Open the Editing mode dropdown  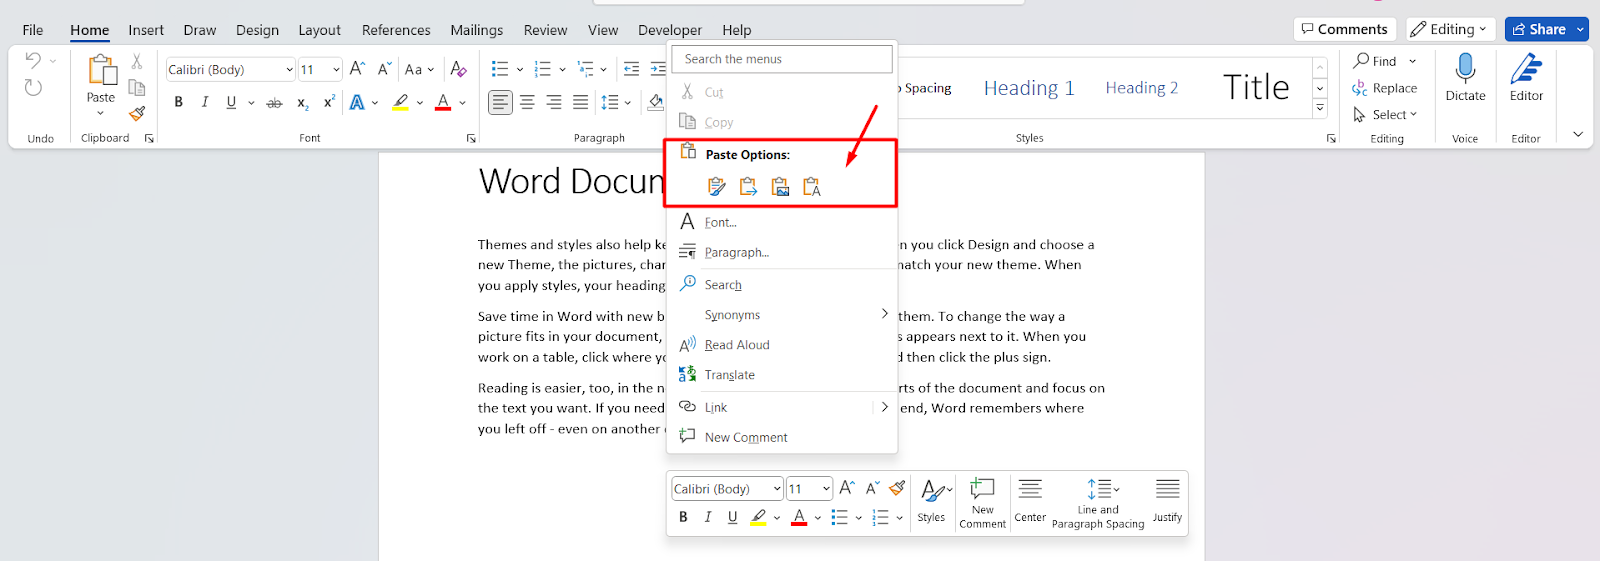(1451, 29)
